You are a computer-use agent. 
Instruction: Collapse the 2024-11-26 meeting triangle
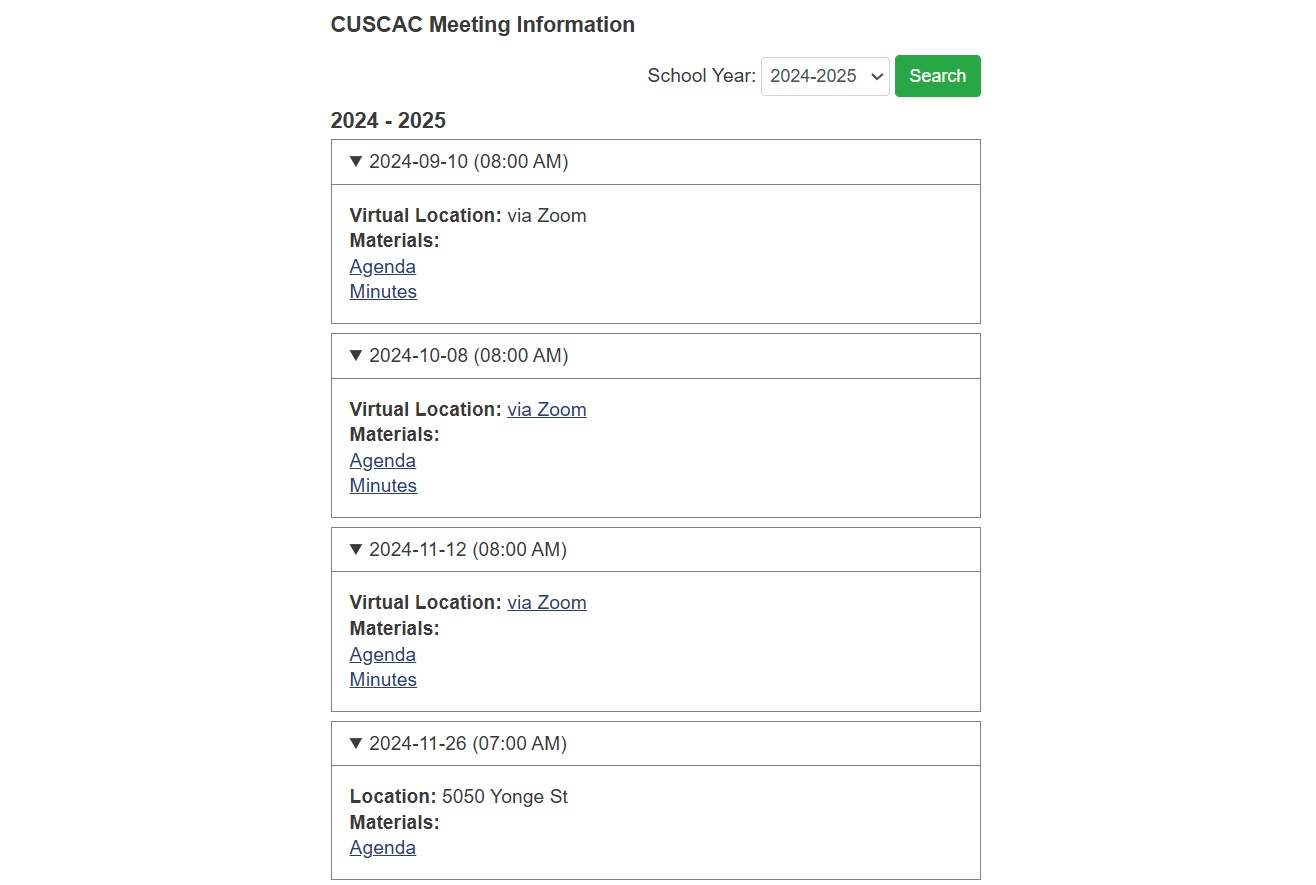coord(356,744)
